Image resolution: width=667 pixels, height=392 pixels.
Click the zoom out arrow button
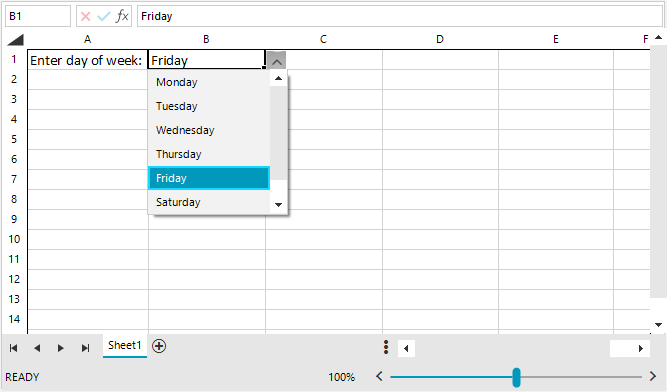tap(379, 376)
